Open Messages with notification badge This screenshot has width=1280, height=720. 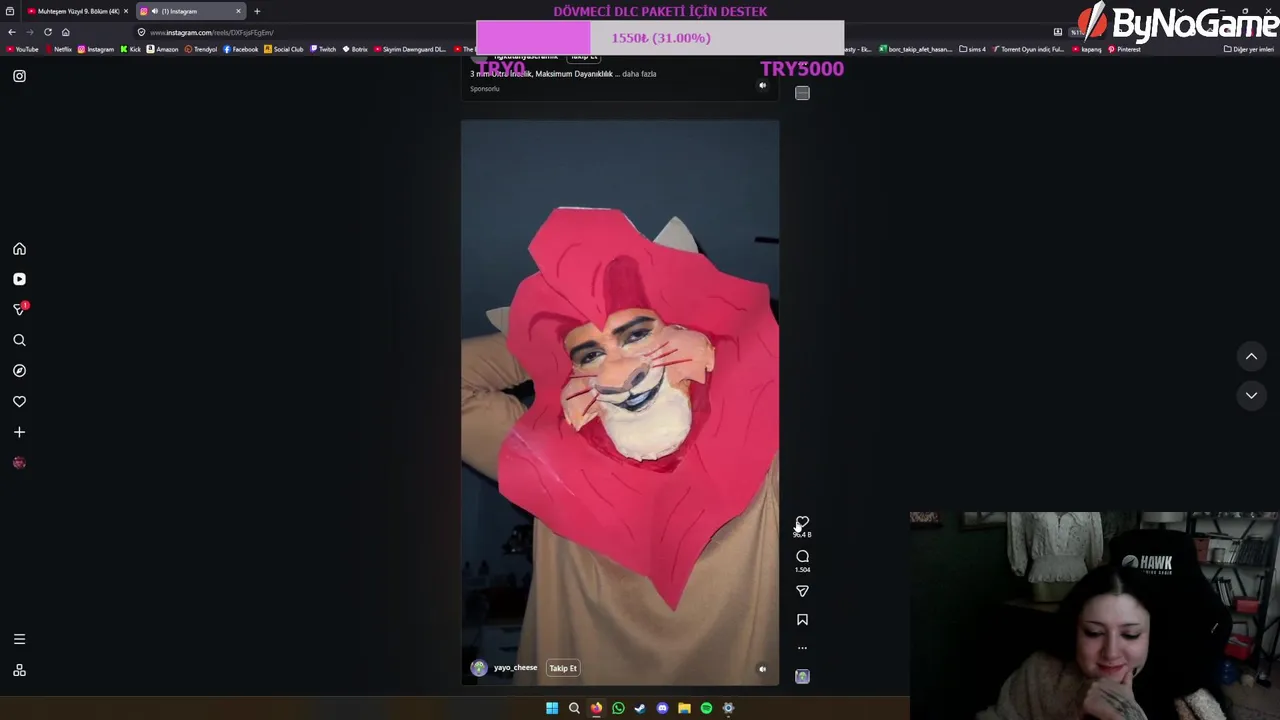click(19, 309)
